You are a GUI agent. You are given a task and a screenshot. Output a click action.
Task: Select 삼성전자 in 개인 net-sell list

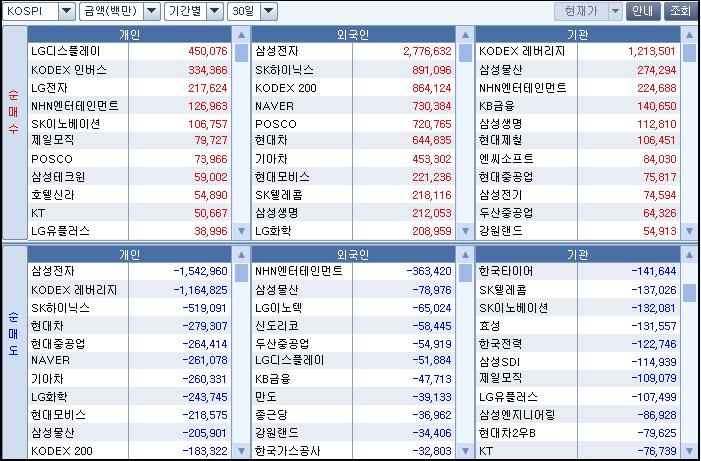pos(130,271)
